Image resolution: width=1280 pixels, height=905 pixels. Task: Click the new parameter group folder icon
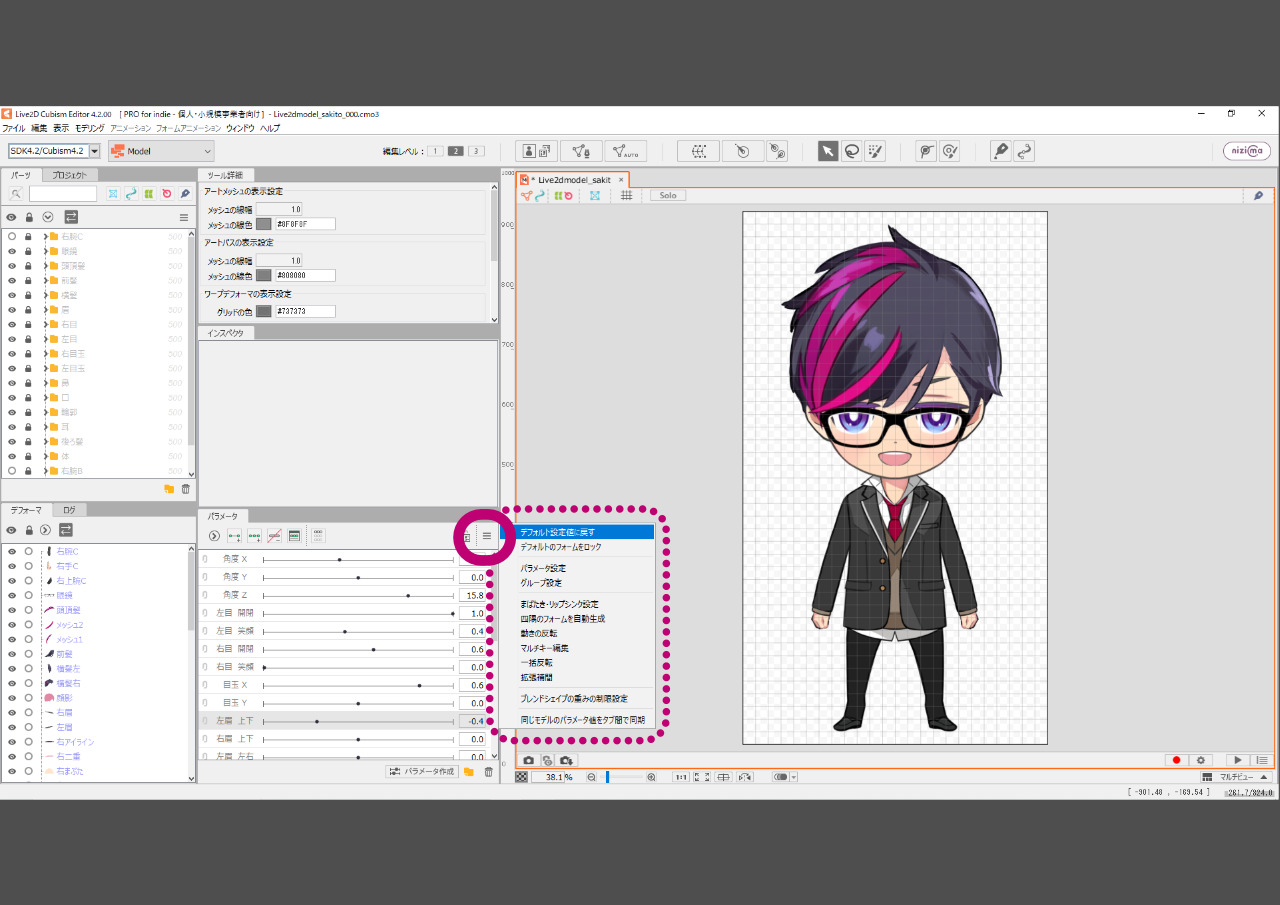[469, 772]
